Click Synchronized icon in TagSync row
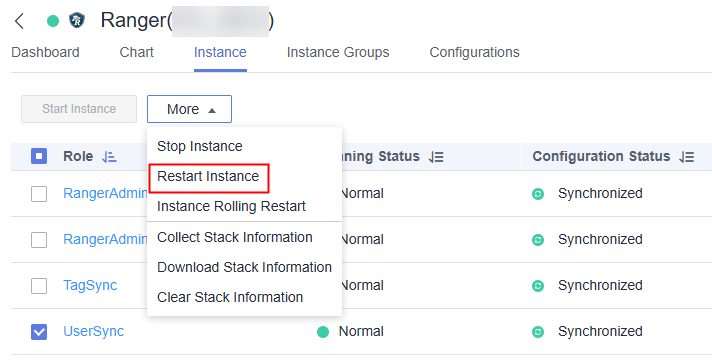Viewport: 712px width, 362px height. [538, 286]
